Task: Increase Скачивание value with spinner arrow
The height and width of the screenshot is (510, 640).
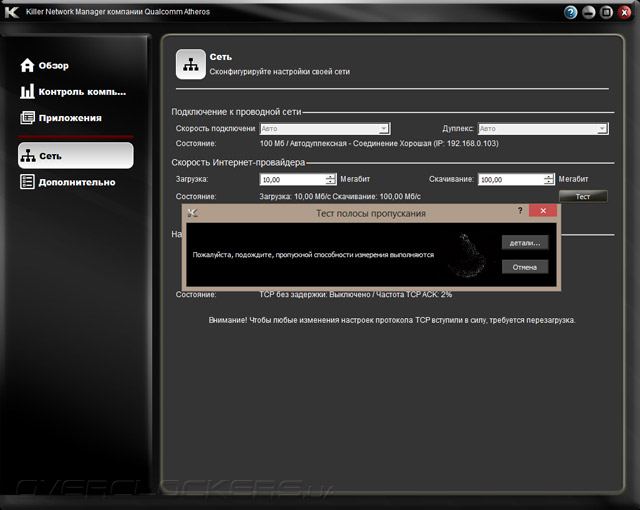Action: click(549, 176)
